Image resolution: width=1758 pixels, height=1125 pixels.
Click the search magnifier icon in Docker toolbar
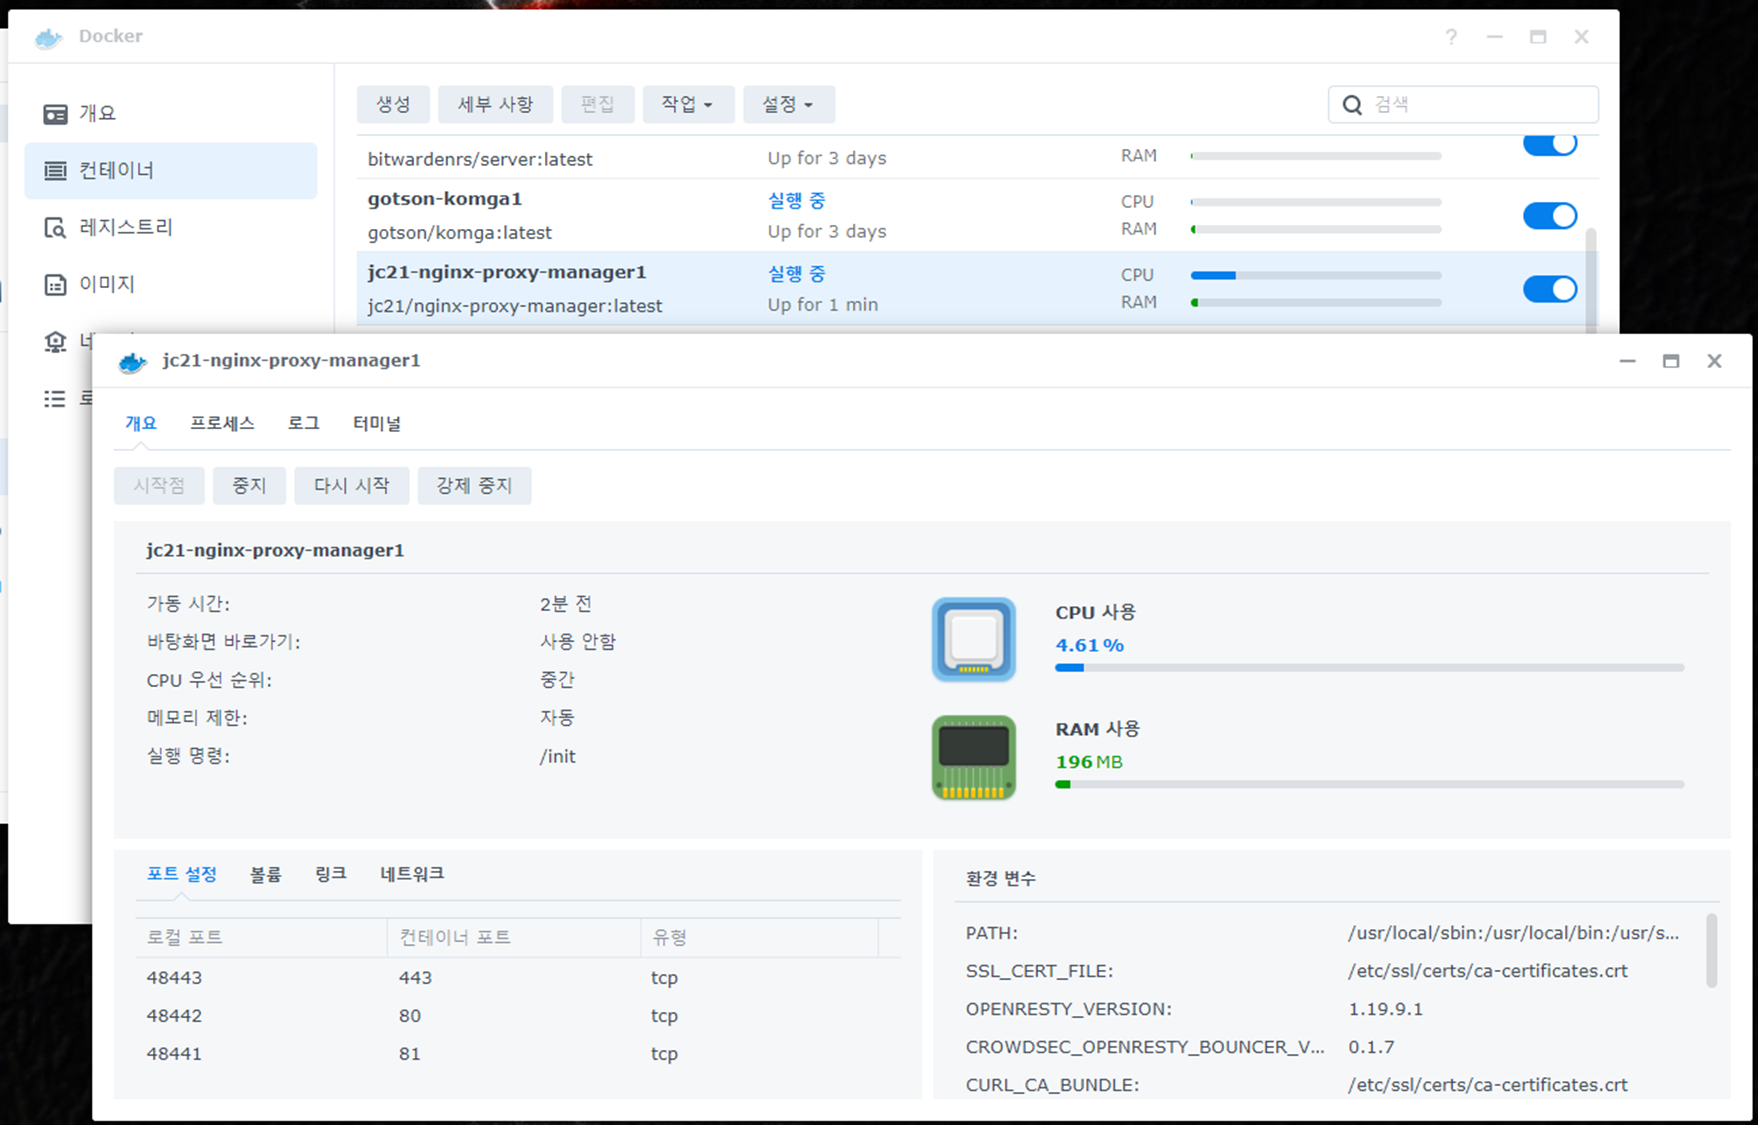tap(1352, 105)
